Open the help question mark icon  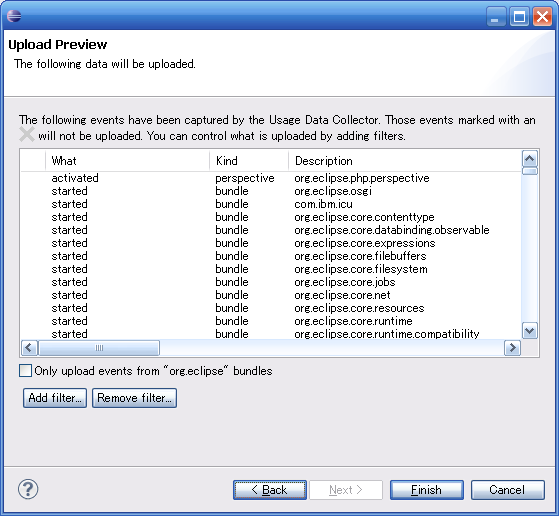click(28, 489)
